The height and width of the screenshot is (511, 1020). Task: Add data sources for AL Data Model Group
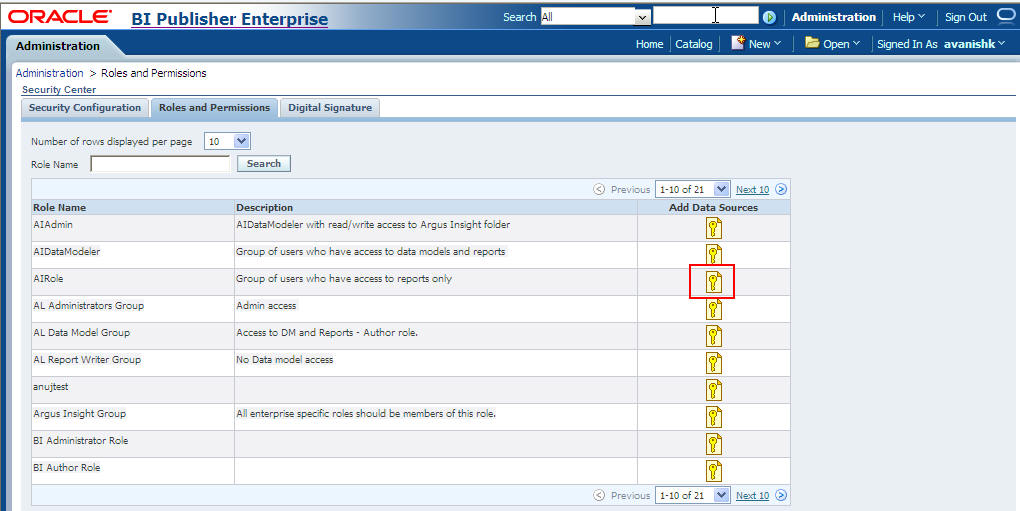click(714, 336)
